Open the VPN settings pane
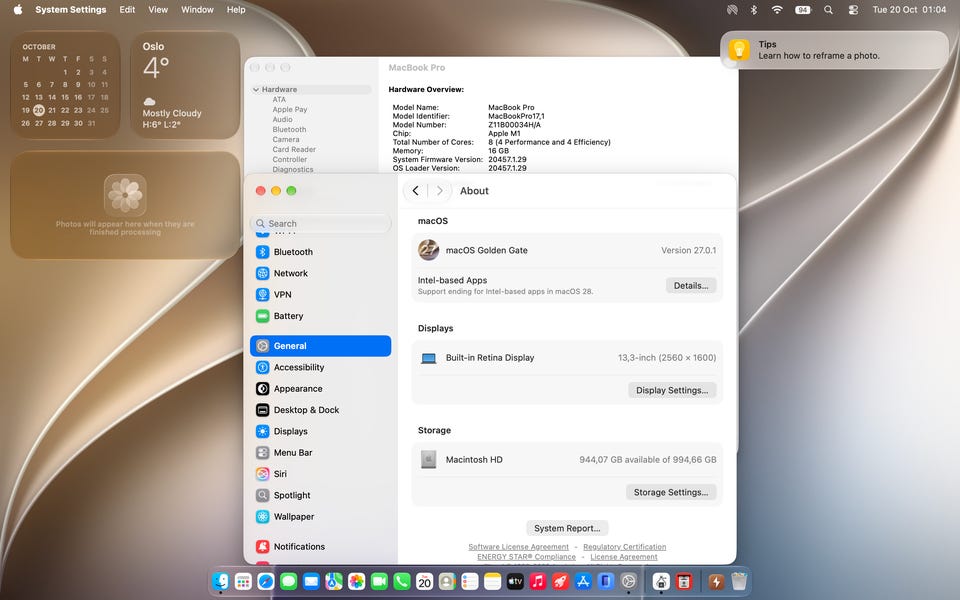 pos(320,294)
